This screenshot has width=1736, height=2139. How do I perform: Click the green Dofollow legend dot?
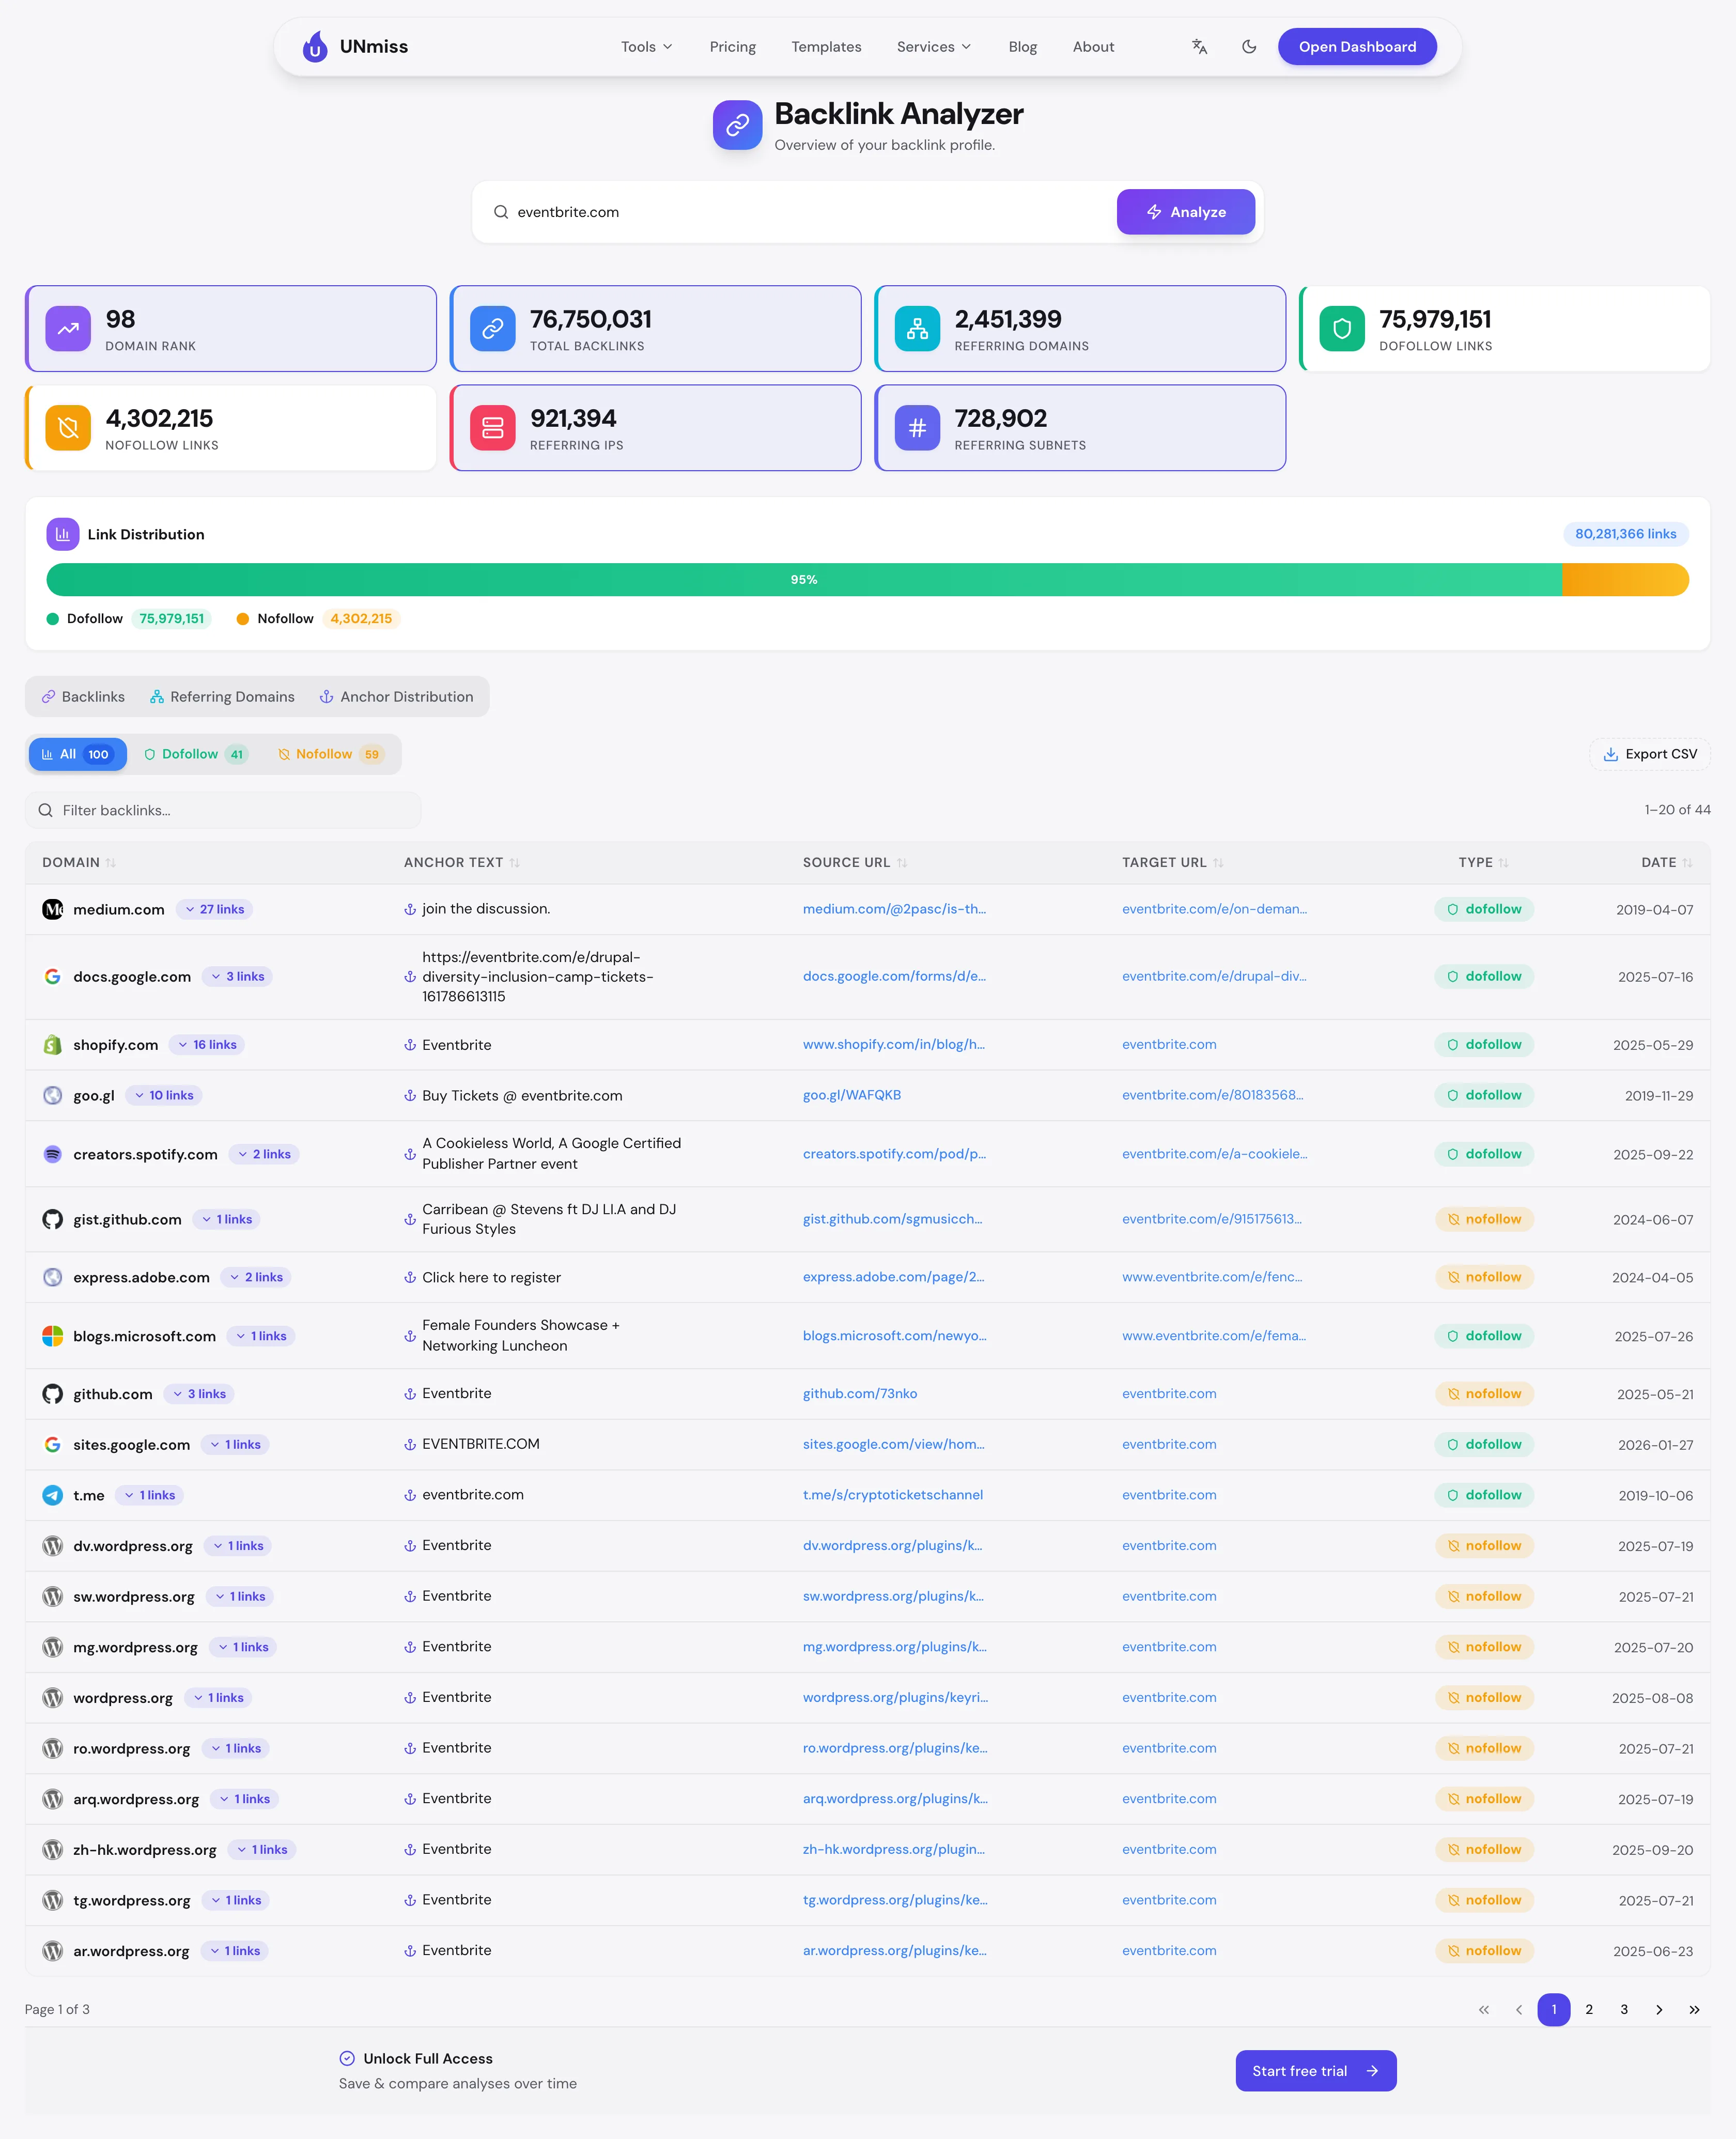[53, 619]
